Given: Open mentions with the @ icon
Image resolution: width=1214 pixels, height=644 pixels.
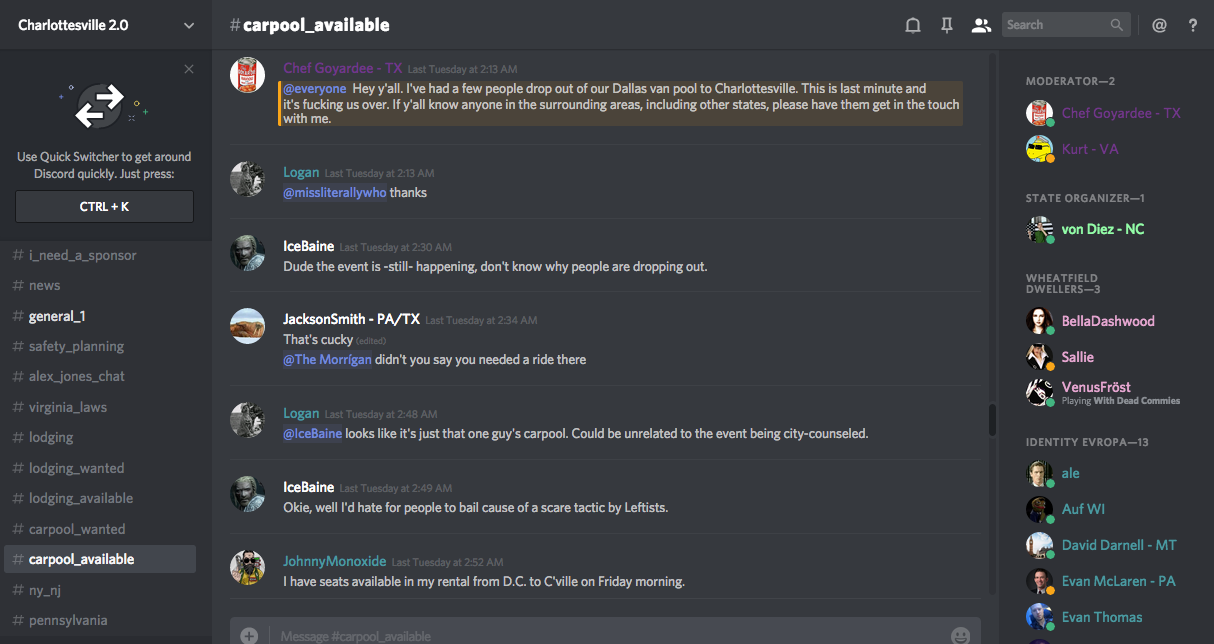Looking at the screenshot, I should pyautogui.click(x=1159, y=26).
